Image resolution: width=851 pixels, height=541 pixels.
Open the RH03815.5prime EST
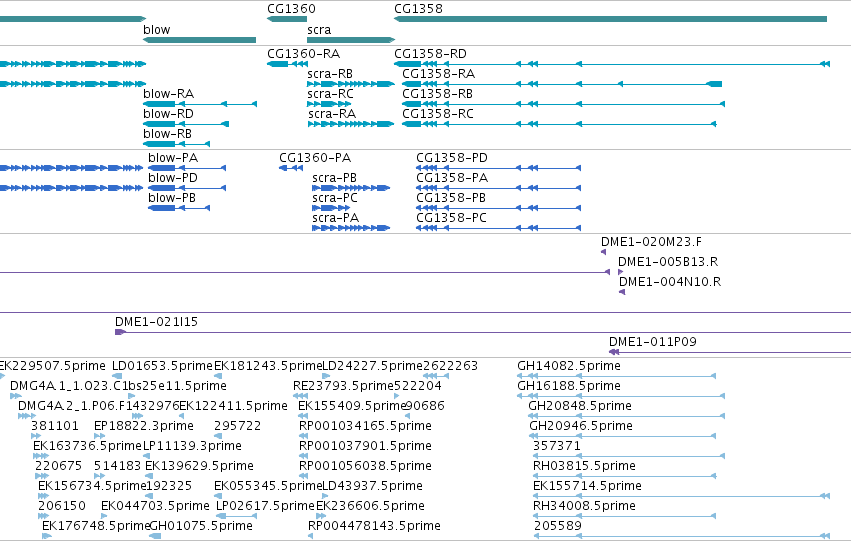coord(625,477)
